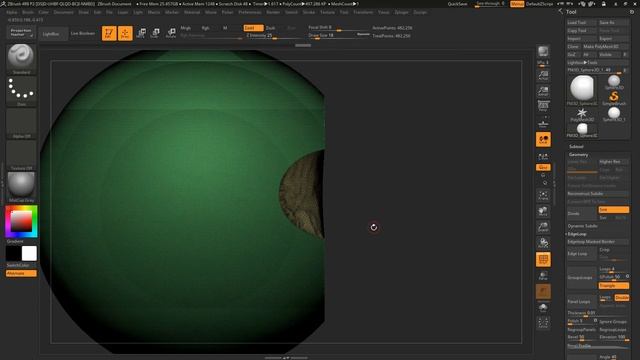Click the L.Sym icon
Screen dimensions: 640x360
tap(543, 156)
